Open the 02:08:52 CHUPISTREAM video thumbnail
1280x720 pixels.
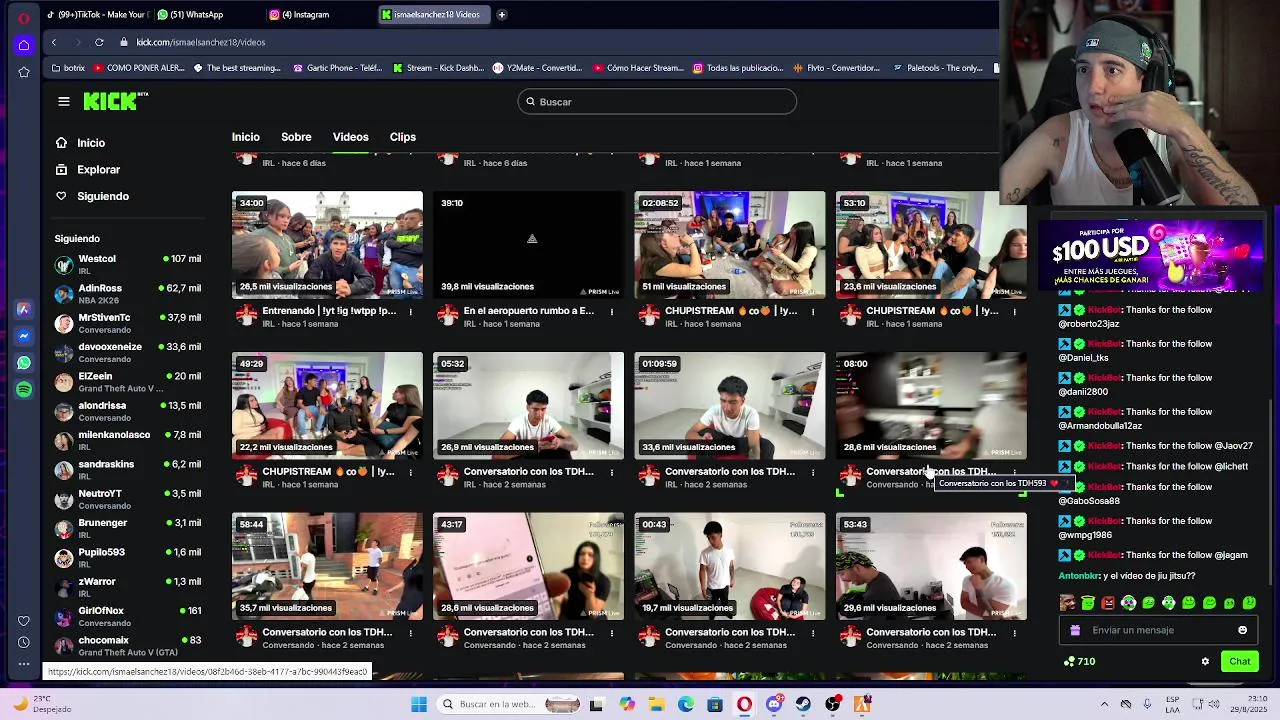point(730,245)
